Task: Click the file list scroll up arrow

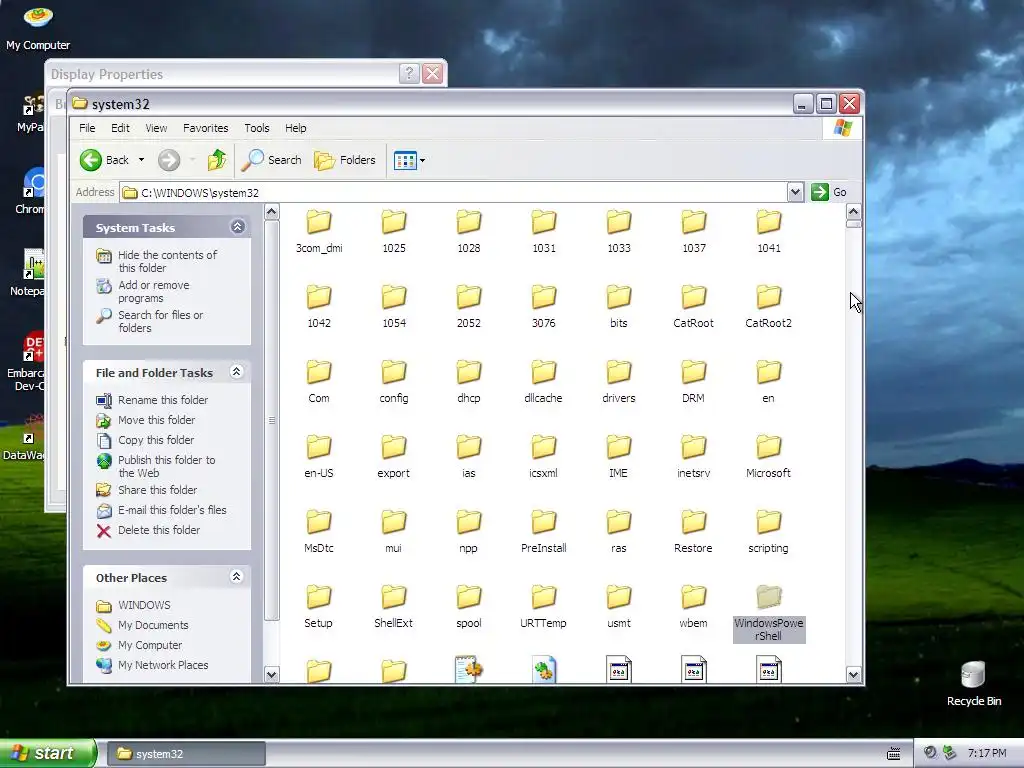Action: pyautogui.click(x=853, y=212)
